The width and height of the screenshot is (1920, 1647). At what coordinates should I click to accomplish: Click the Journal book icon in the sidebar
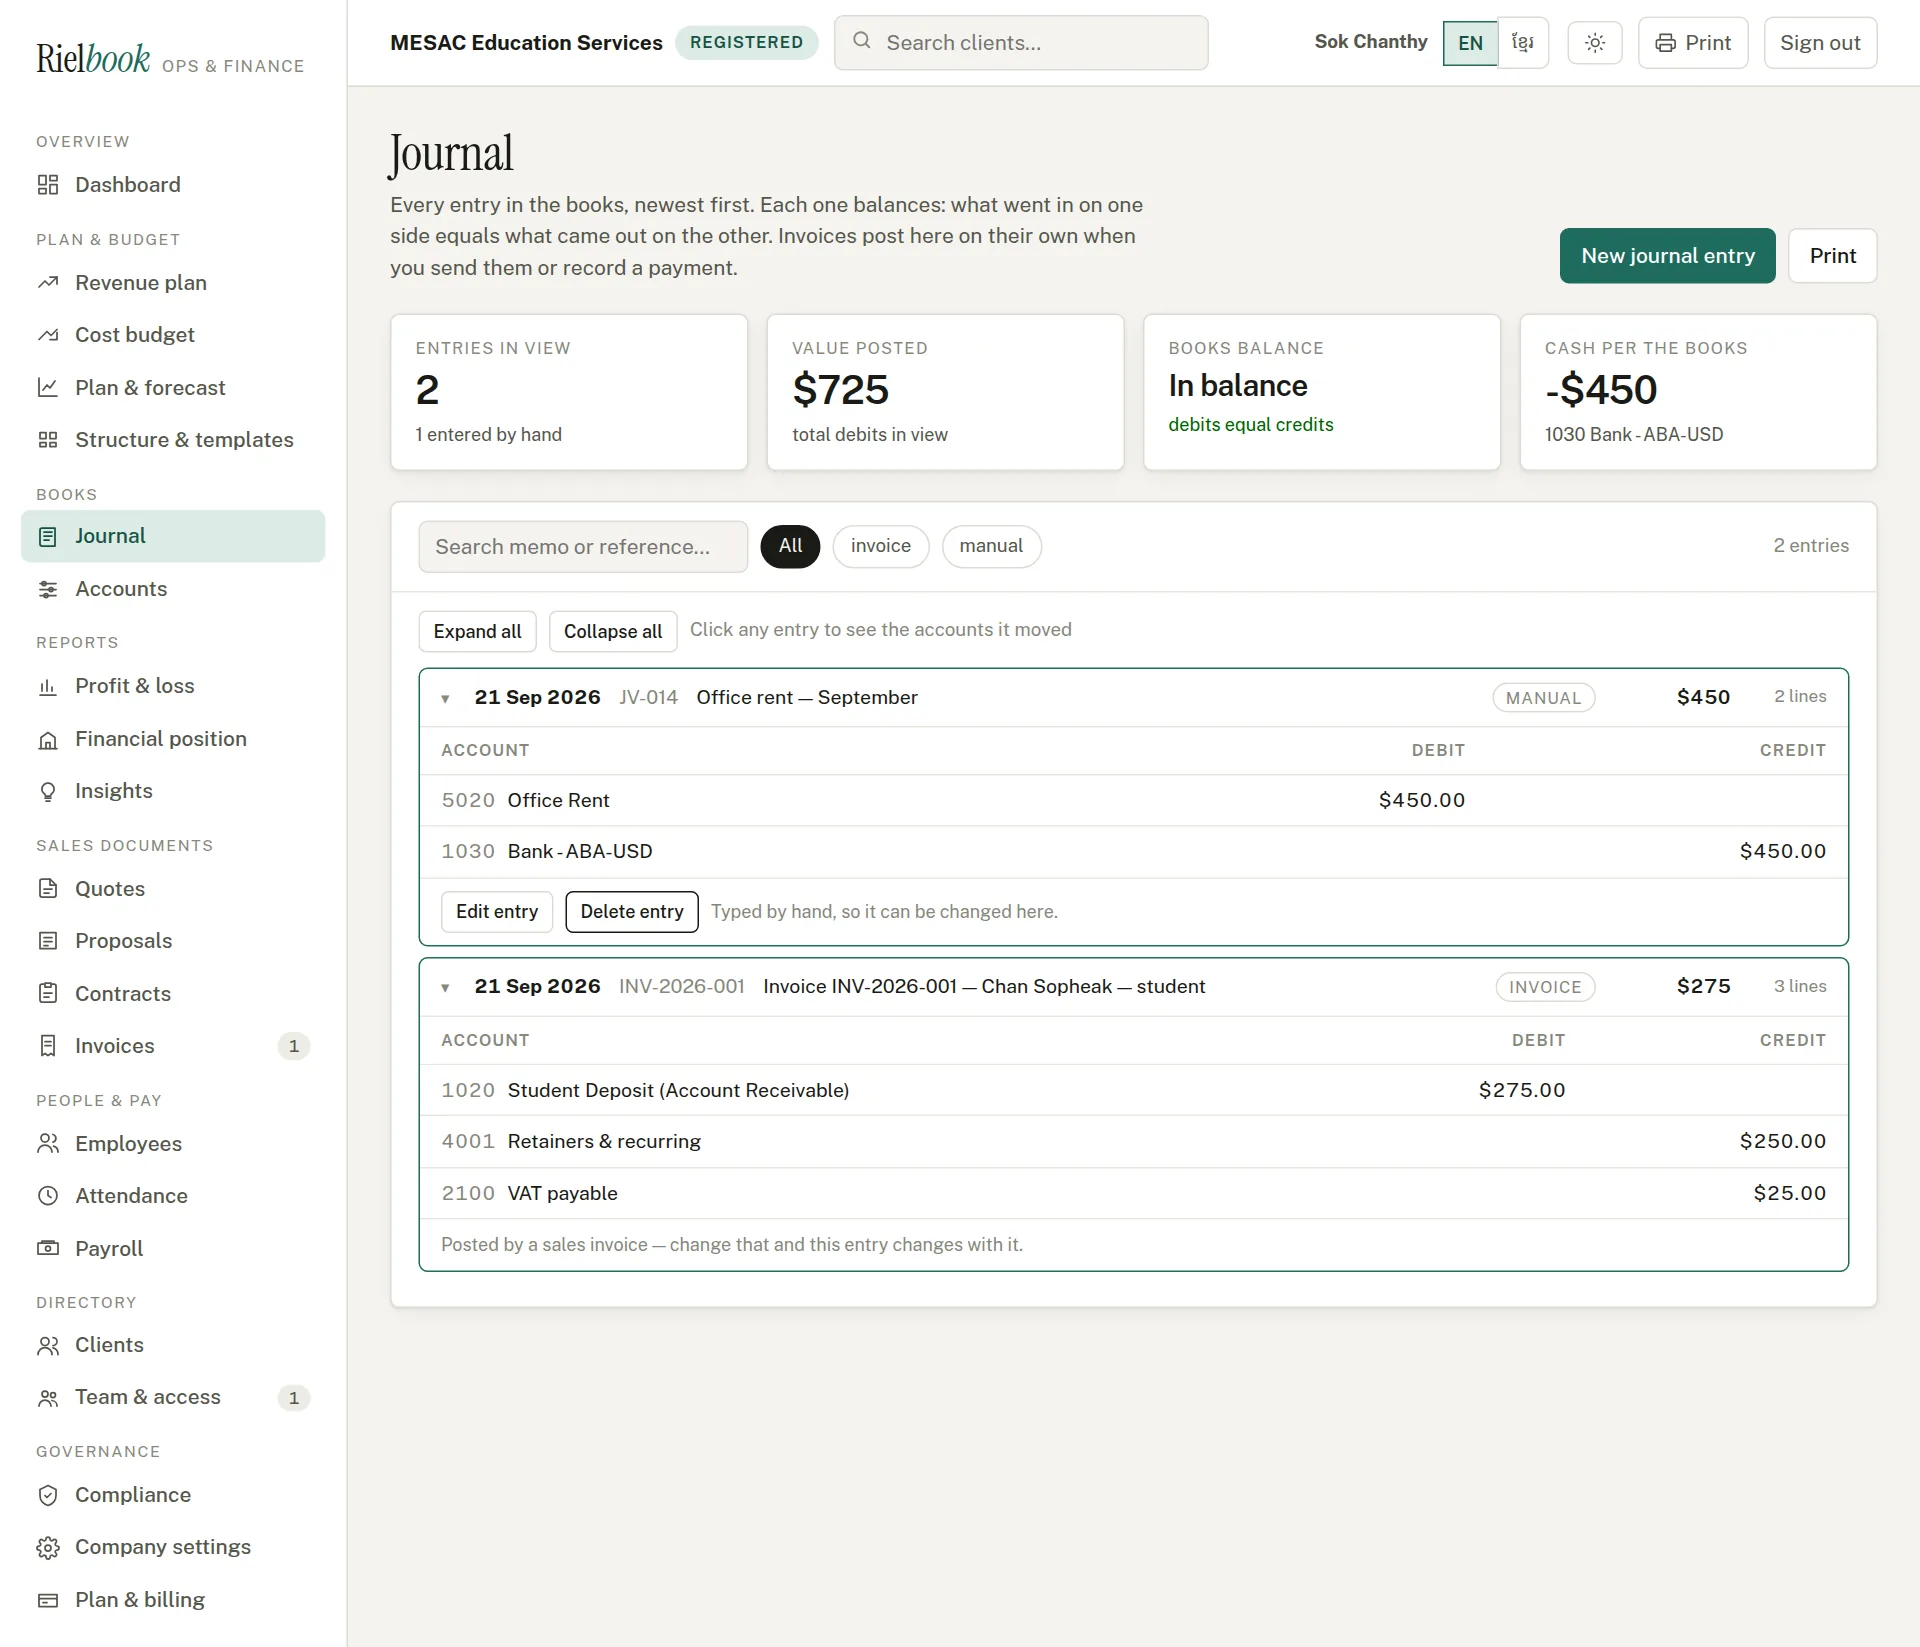pos(48,537)
